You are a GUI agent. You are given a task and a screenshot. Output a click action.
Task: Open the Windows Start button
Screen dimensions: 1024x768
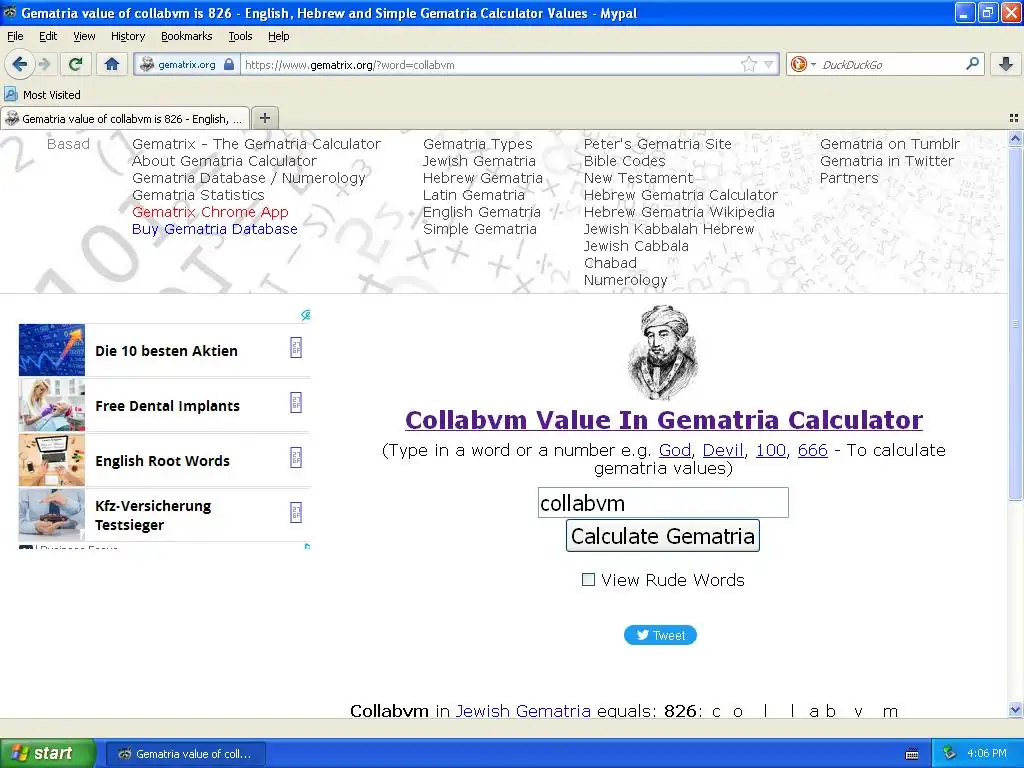[47, 753]
